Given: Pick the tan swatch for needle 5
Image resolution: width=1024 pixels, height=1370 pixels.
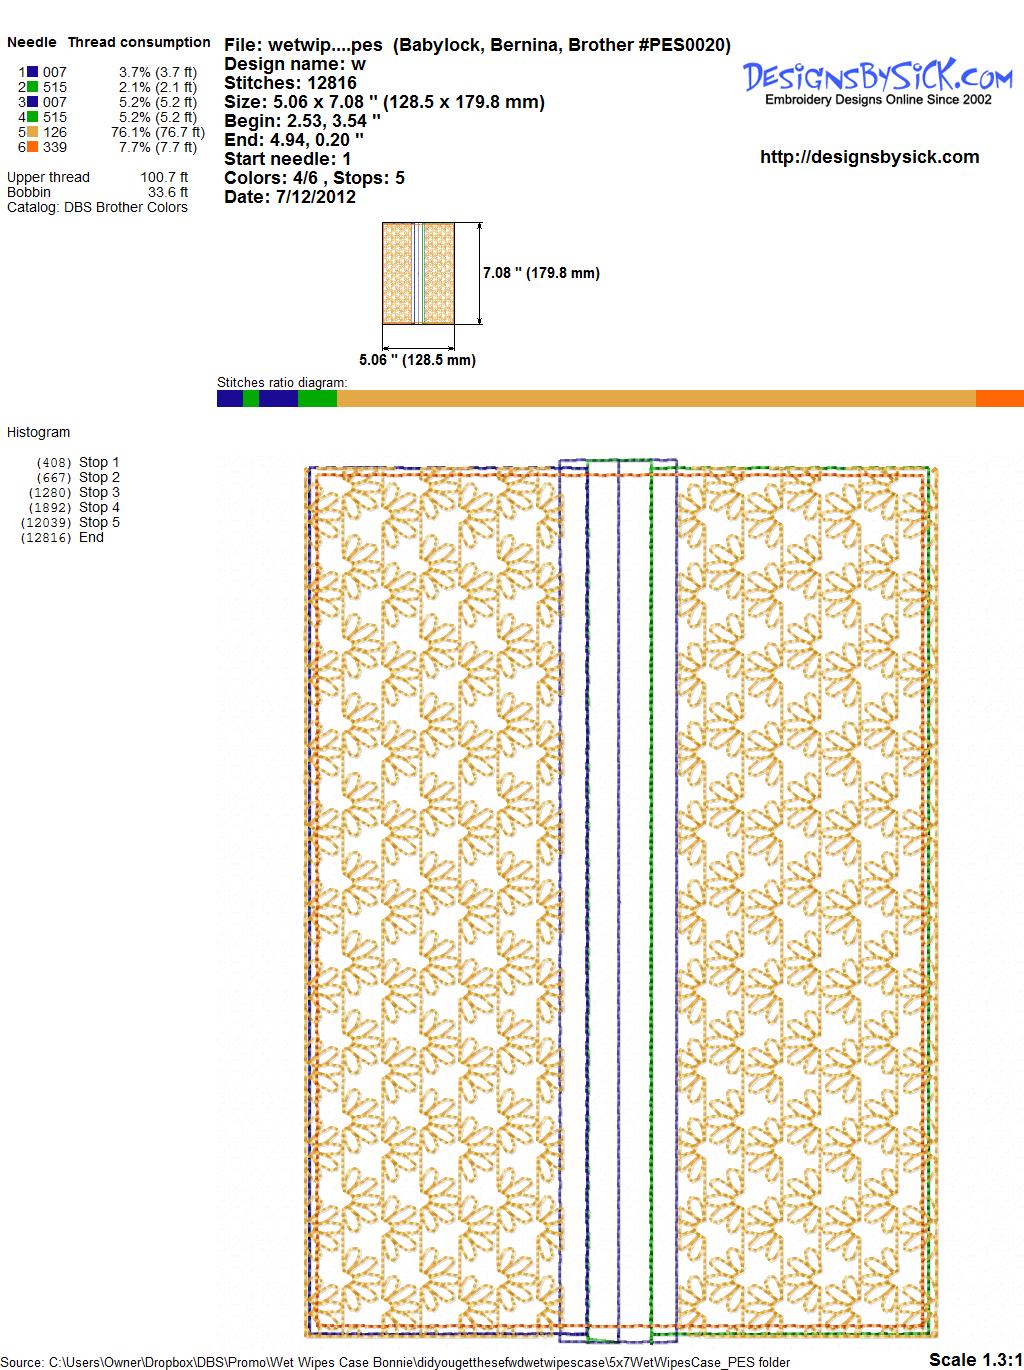Looking at the screenshot, I should point(33,132).
